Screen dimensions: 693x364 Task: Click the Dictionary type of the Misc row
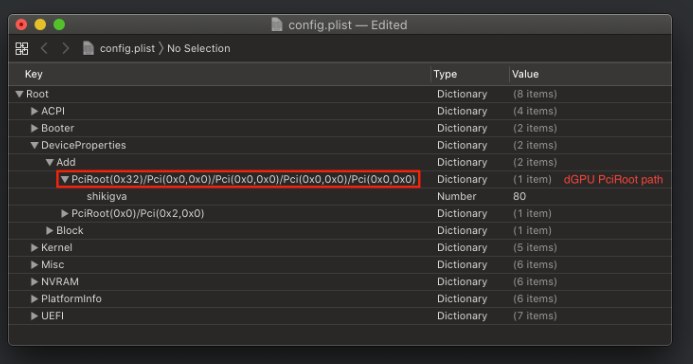tap(462, 265)
